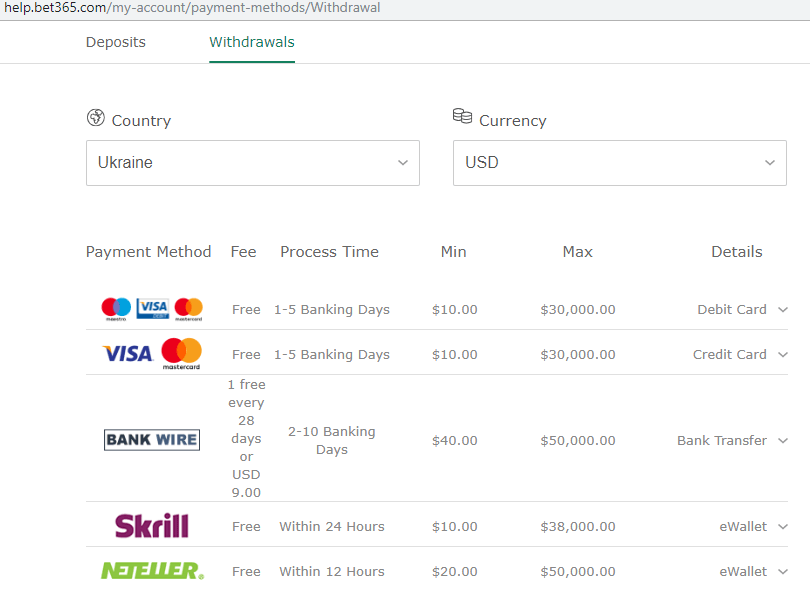
Task: Click the globe icon beside Country
Action: 96,118
